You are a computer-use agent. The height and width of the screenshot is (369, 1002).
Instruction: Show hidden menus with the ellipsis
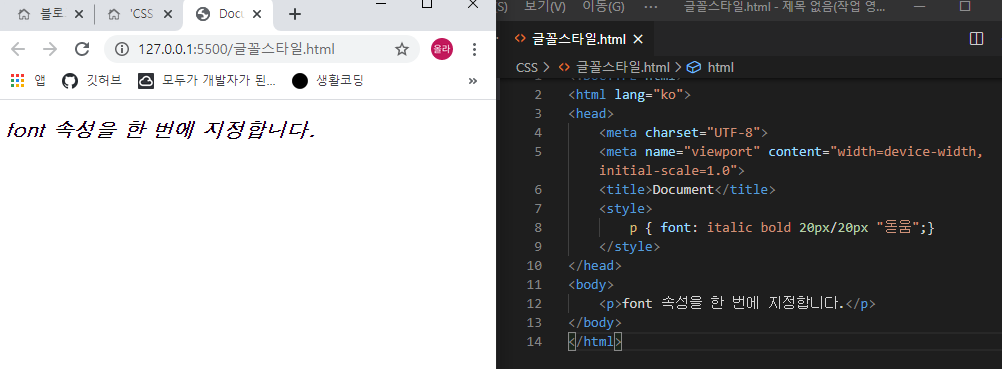(651, 6)
